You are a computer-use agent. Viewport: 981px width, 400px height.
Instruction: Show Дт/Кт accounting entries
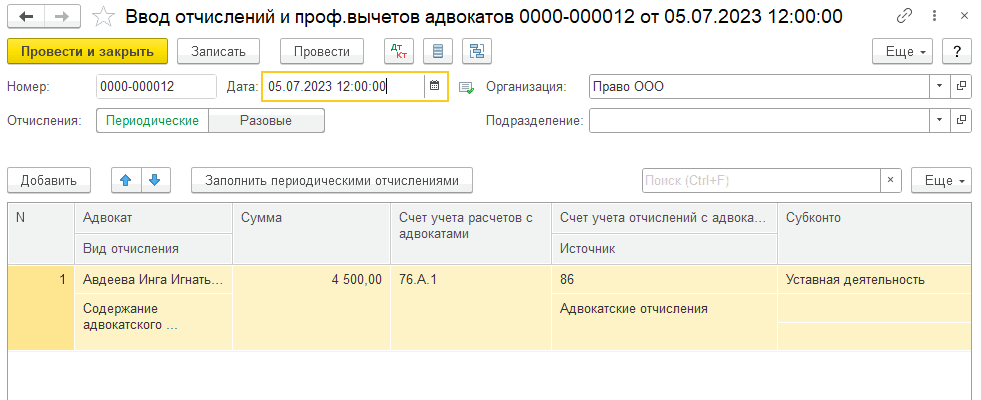tap(398, 51)
